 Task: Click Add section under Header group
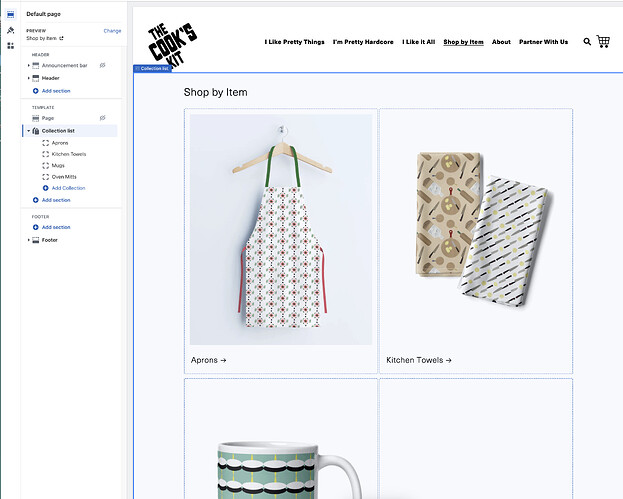point(56,91)
